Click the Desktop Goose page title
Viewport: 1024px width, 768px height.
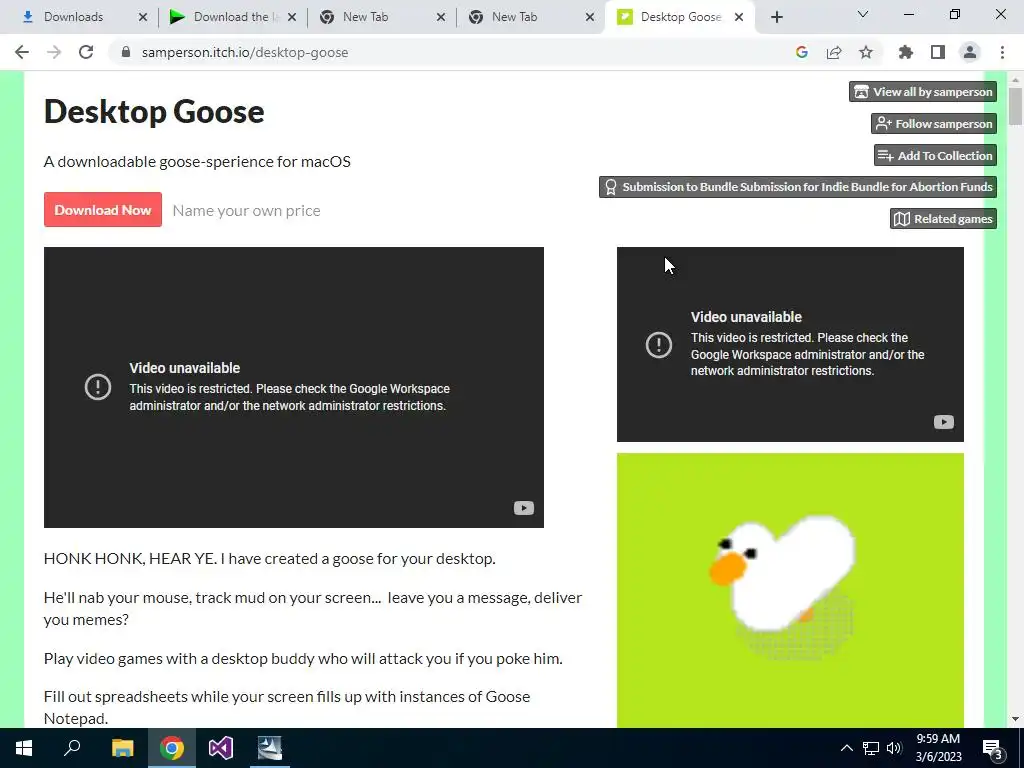click(x=154, y=111)
